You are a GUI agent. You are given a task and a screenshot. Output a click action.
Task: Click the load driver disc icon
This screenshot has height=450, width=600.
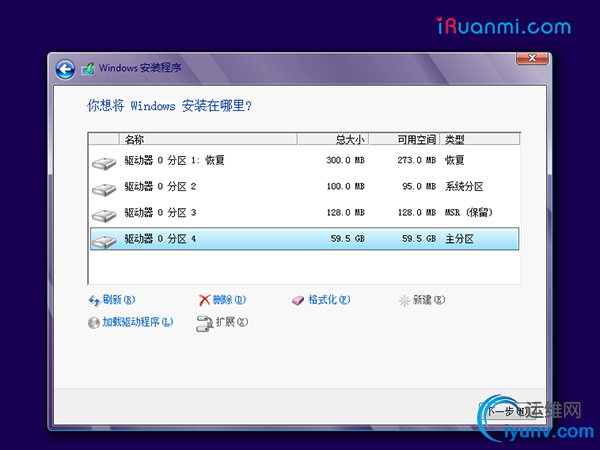coord(93,323)
